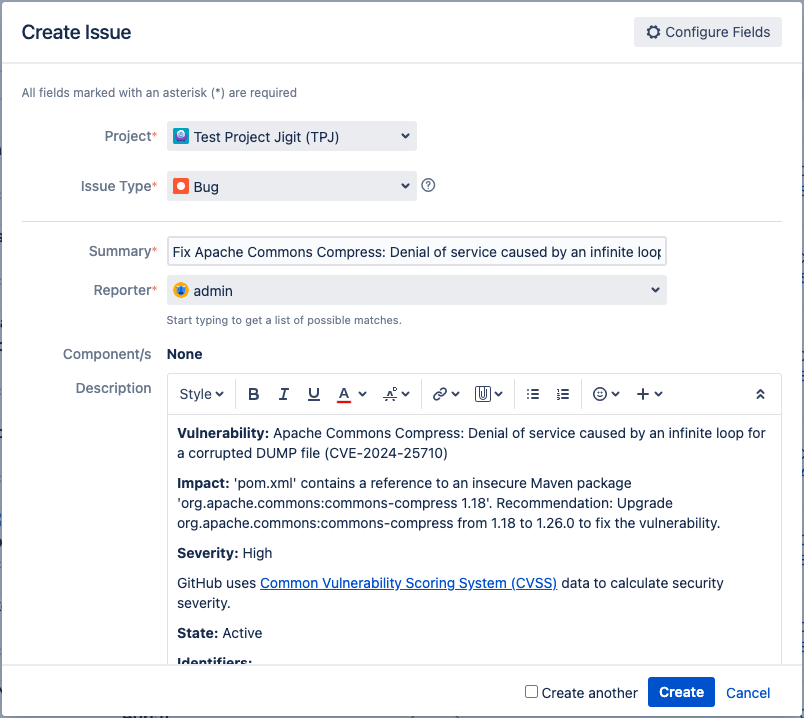Insert a bullet list in description
Image resolution: width=804 pixels, height=718 pixels.
(x=533, y=394)
